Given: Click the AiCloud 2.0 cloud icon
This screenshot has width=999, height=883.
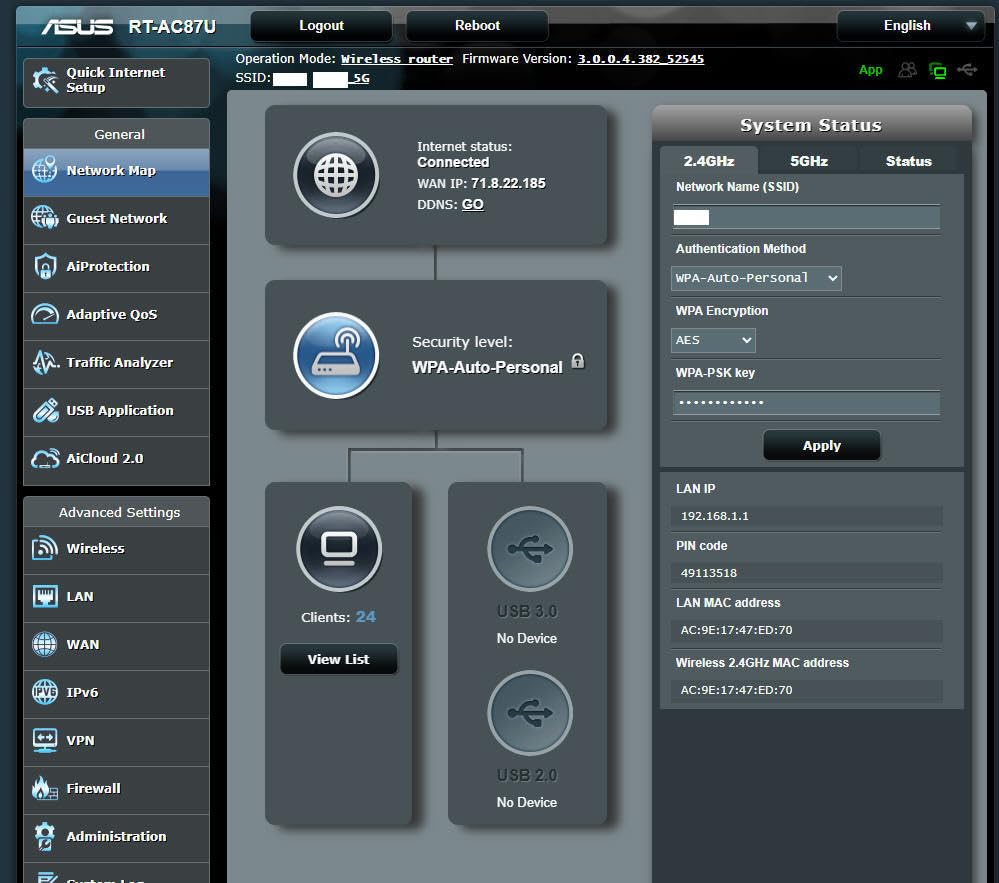Looking at the screenshot, I should [45, 459].
